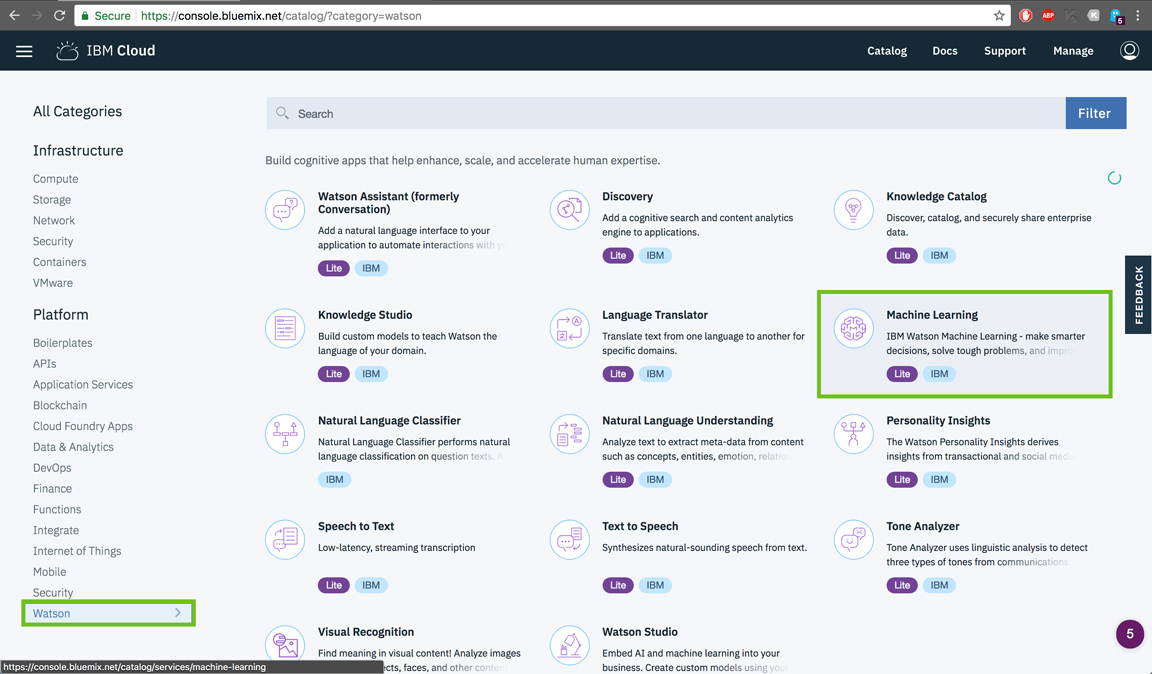This screenshot has height=674, width=1152.
Task: Select the Containers category
Action: click(x=60, y=262)
